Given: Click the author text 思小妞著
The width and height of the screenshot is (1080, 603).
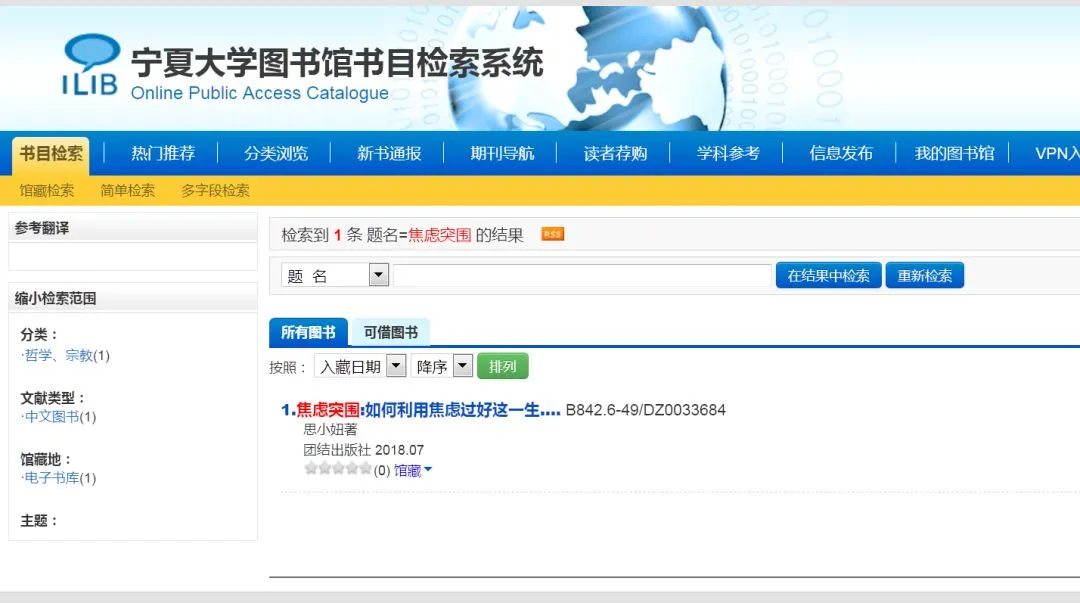Looking at the screenshot, I should click(x=331, y=429).
